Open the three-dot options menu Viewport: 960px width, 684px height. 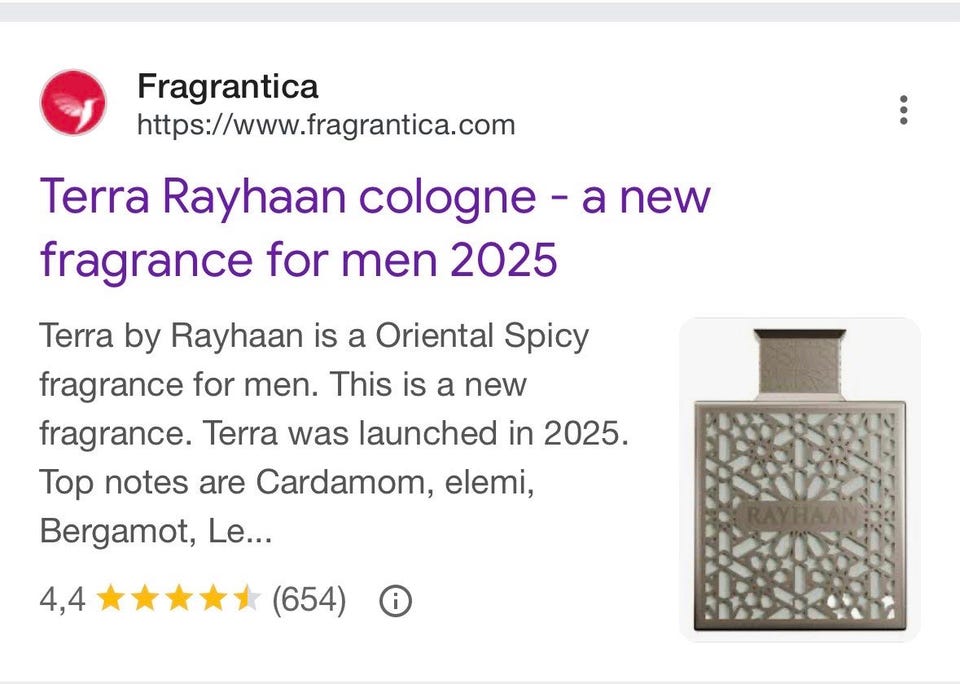(904, 110)
